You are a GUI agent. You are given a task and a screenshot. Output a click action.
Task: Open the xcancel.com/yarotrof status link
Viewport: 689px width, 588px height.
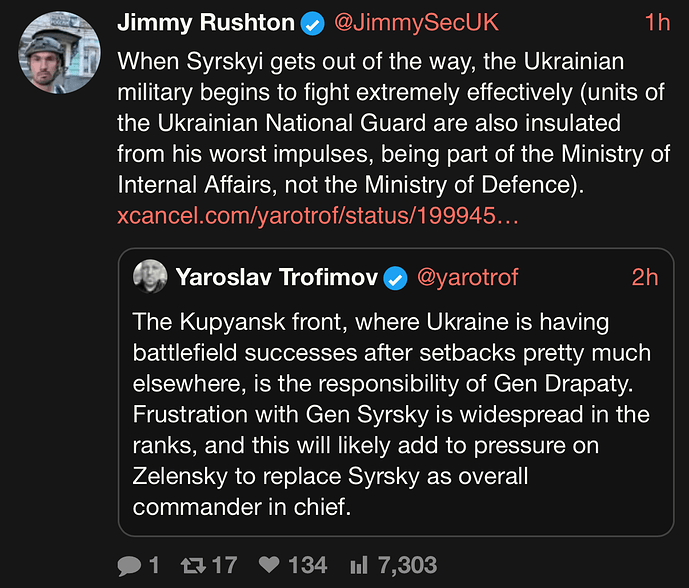[x=317, y=216]
